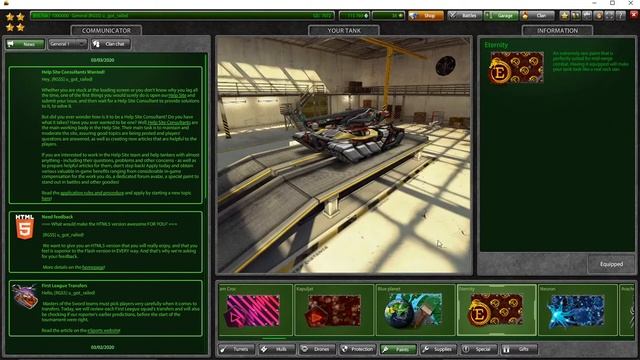
Task: Open the Shop
Action: tap(426, 16)
